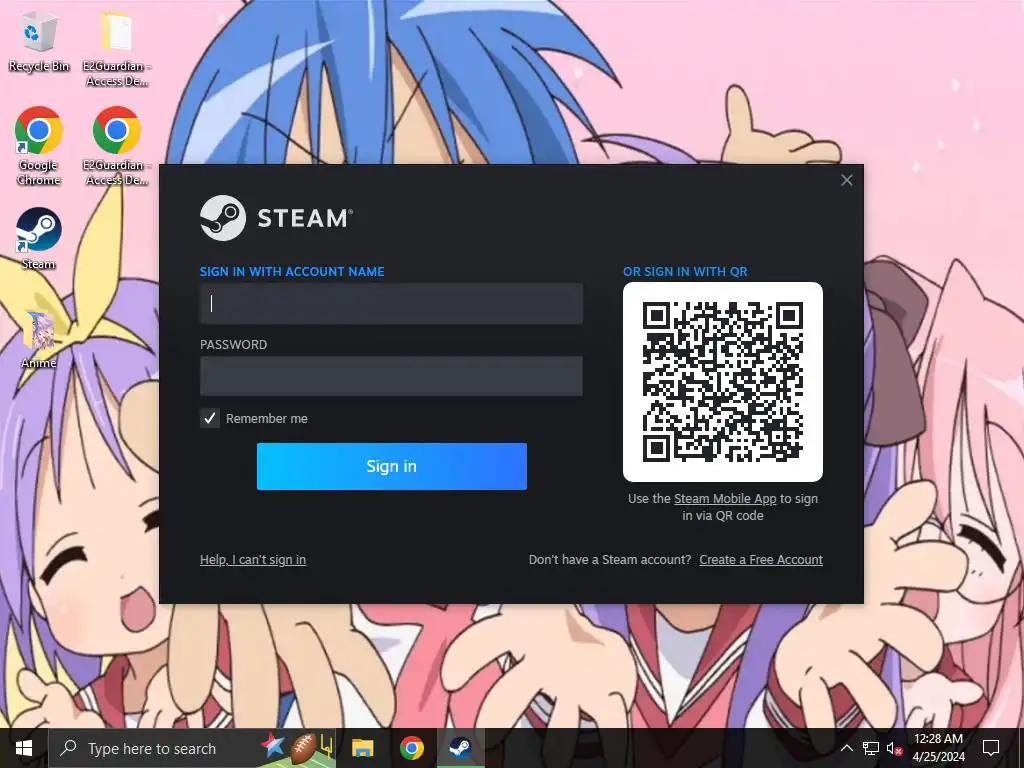Click the muted volume tray icon

click(895, 748)
